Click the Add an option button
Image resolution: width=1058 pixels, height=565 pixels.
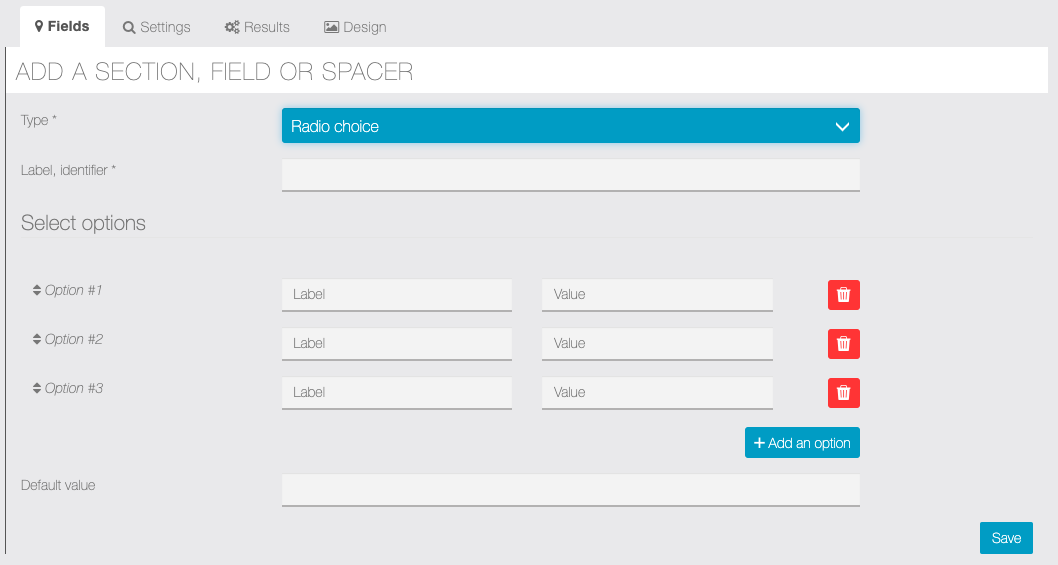[802, 443]
